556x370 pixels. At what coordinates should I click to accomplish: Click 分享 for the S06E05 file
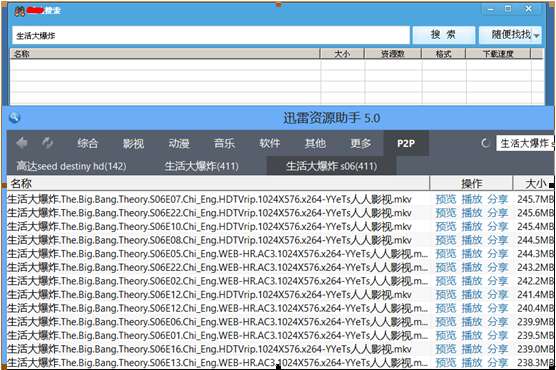(498, 254)
